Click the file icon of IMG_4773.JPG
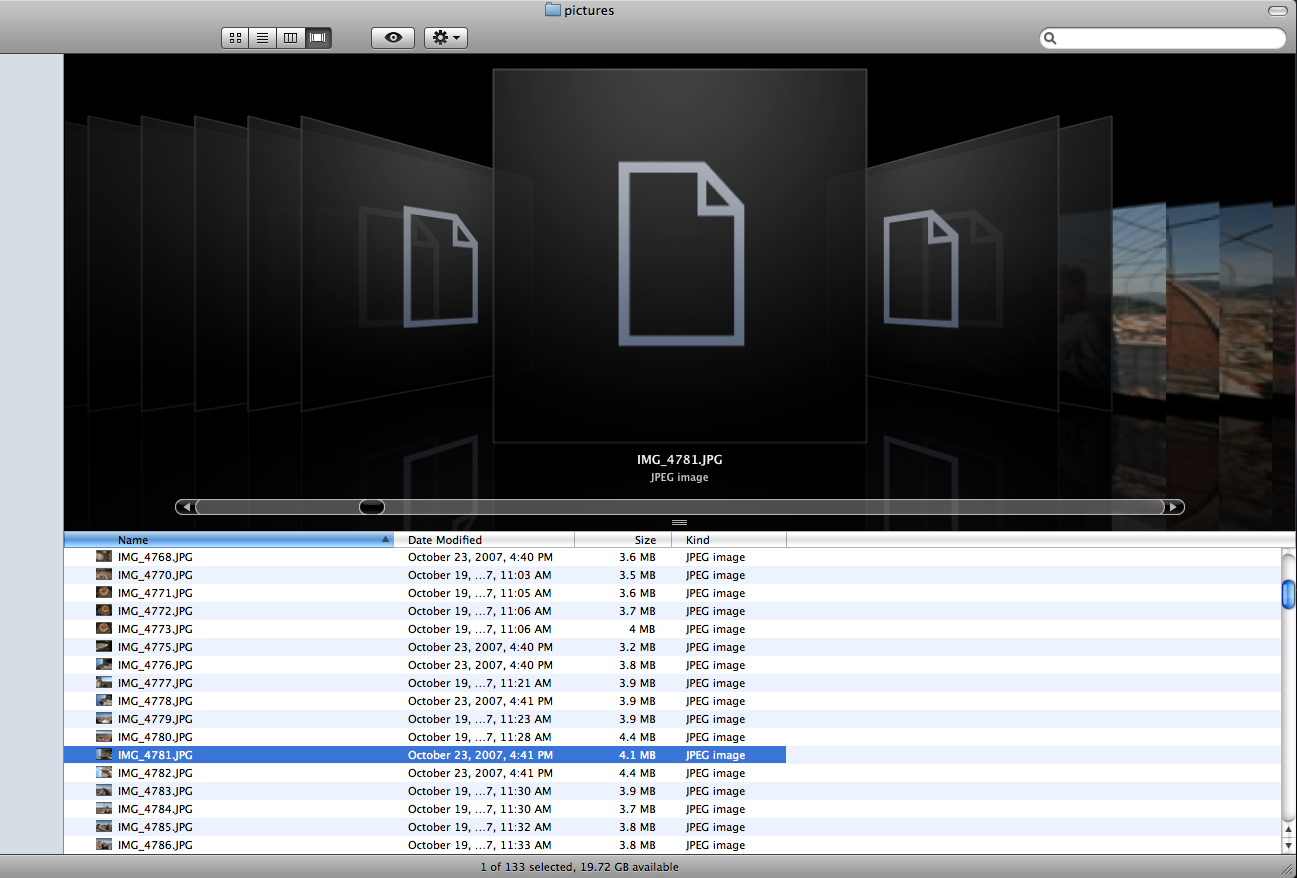1297x878 pixels. point(104,629)
